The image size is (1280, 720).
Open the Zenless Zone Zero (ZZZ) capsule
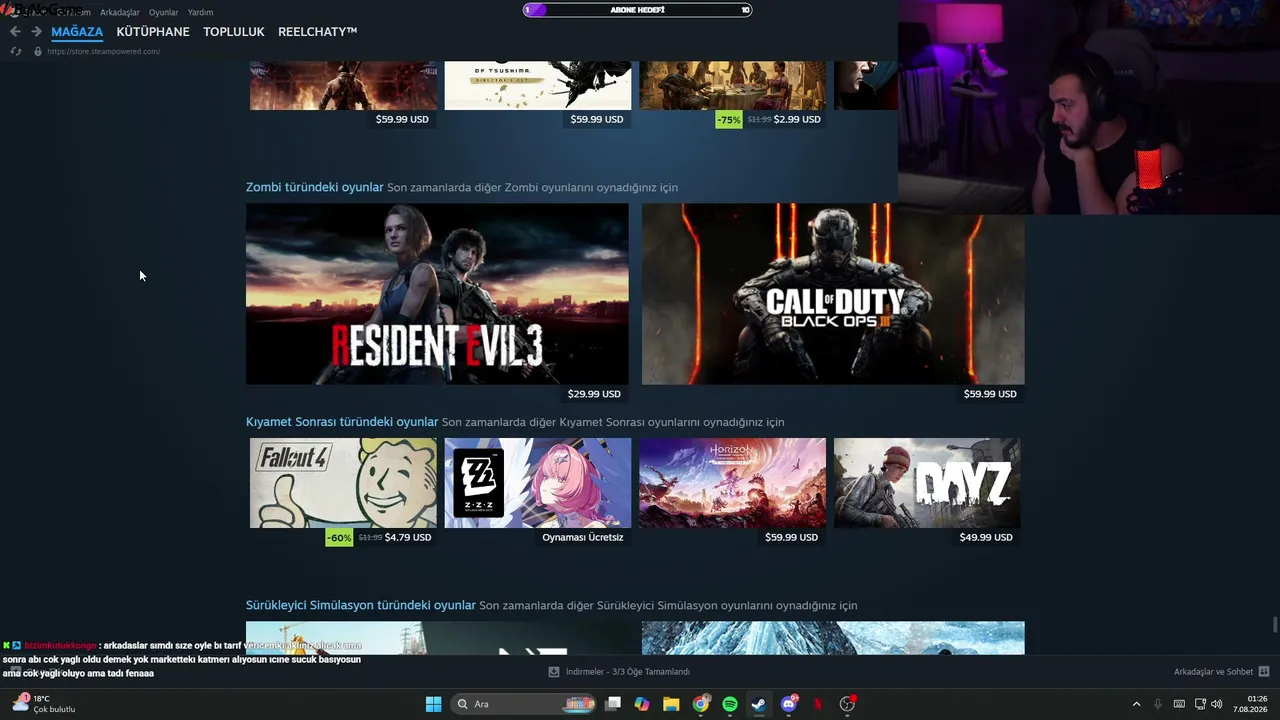tap(538, 483)
